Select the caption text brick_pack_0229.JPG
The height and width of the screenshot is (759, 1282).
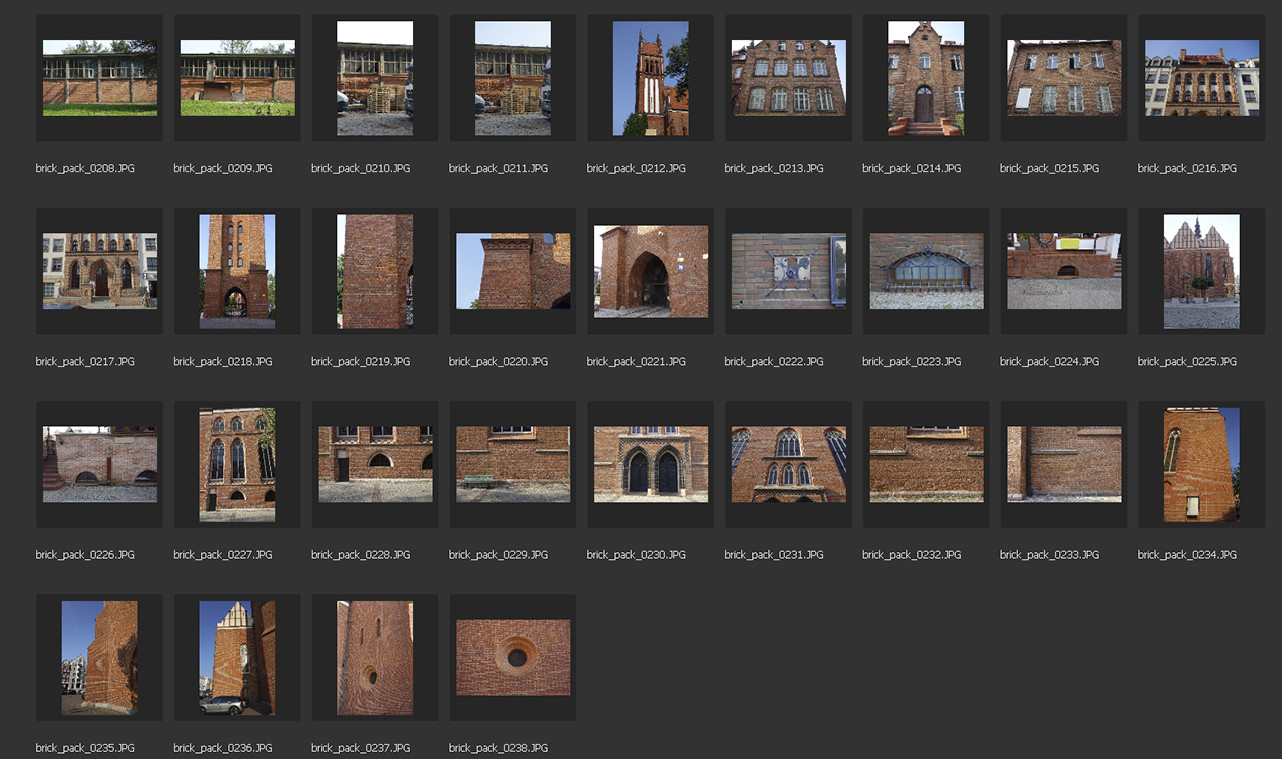click(x=499, y=554)
